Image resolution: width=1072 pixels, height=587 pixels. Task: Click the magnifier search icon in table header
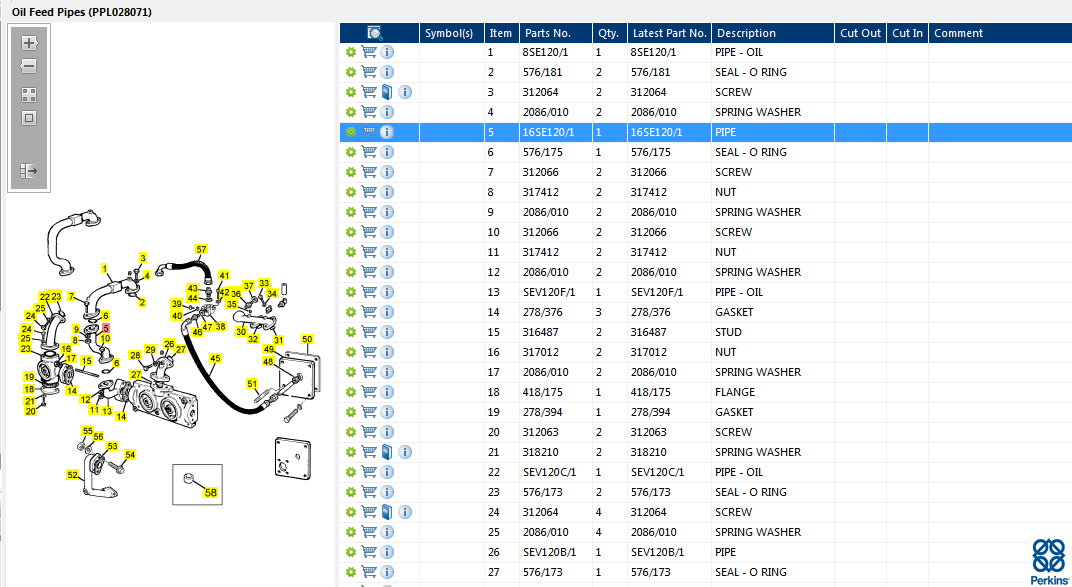pos(375,33)
